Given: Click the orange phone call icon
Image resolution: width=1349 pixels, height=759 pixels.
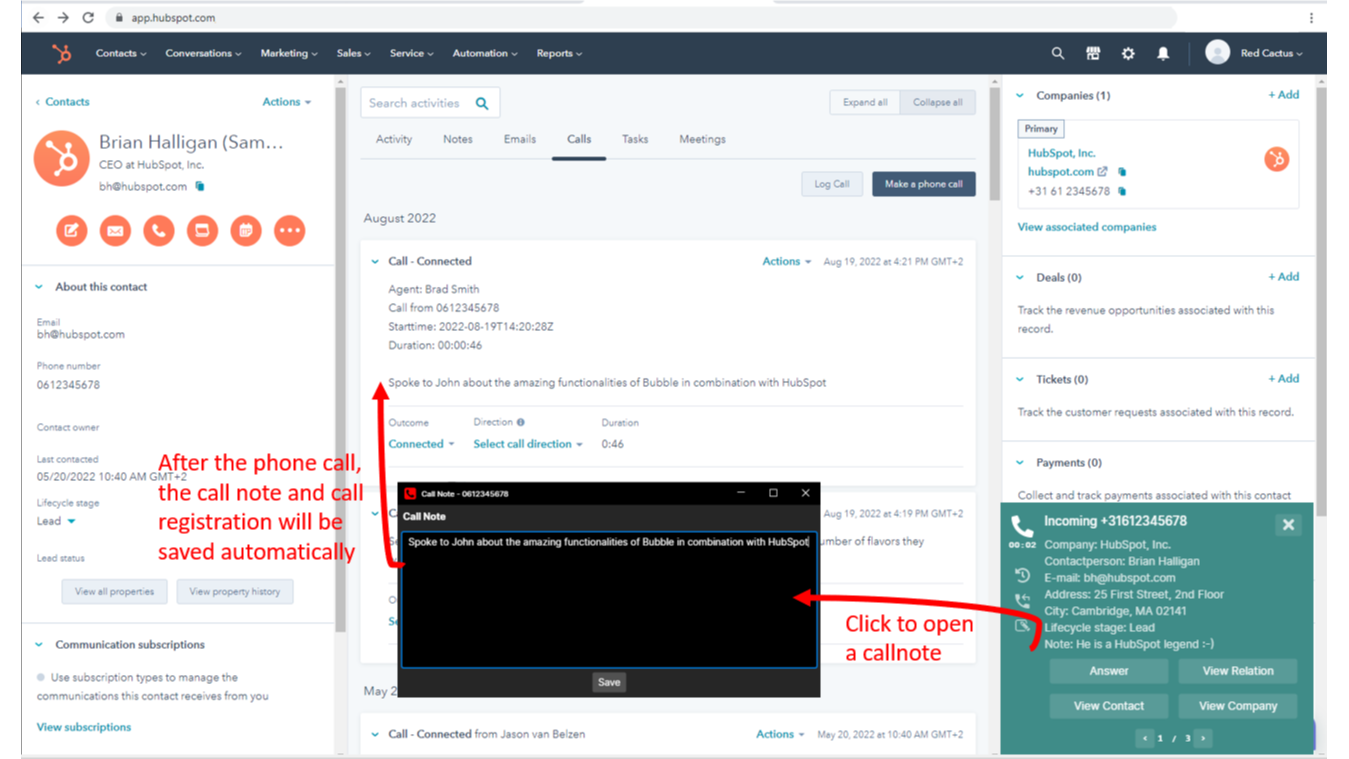Looking at the screenshot, I should pos(159,231).
